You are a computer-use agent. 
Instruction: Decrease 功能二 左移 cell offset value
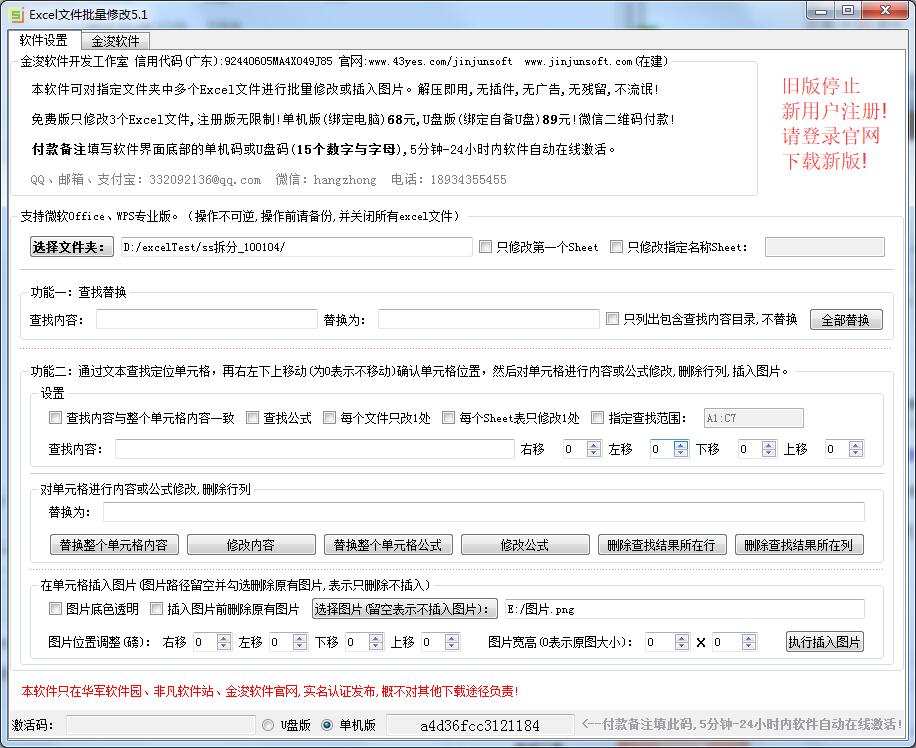pyautogui.click(x=681, y=453)
